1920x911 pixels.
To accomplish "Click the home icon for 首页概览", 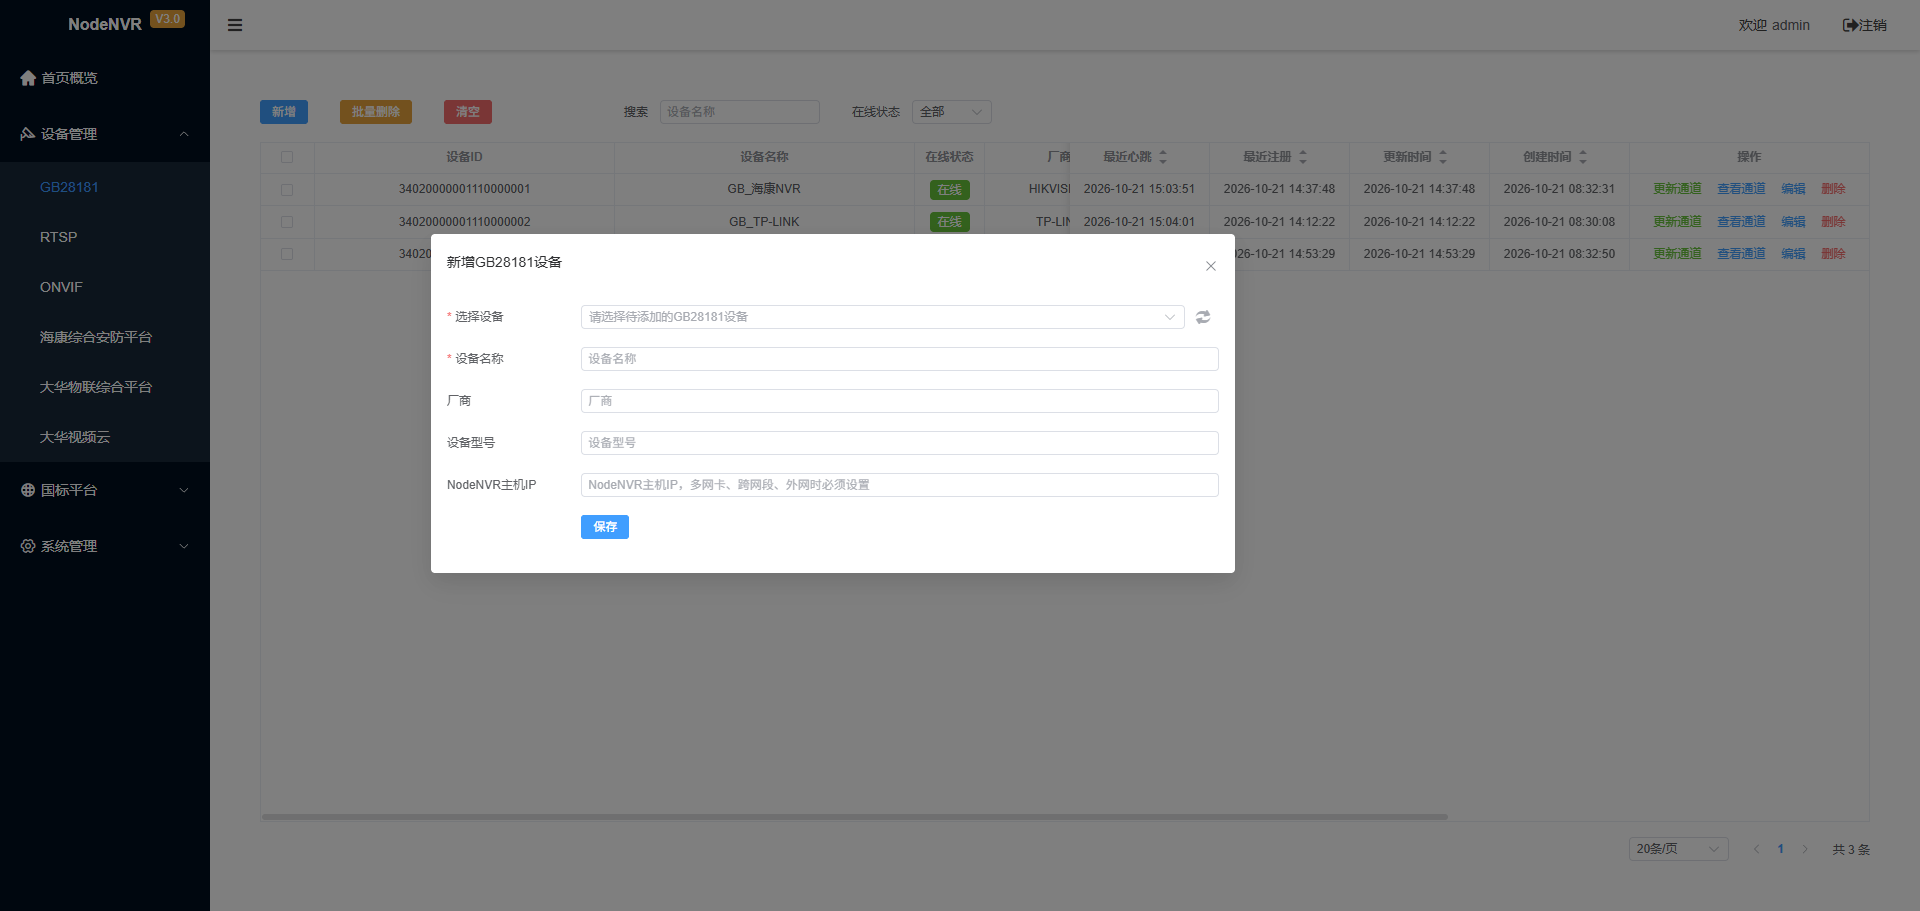I will (x=28, y=78).
